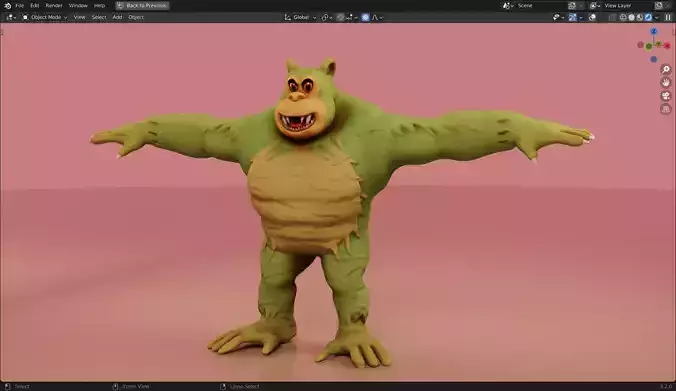The image size is (676, 391).
Task: Click the Zoom View hint in status bar
Action: coord(131,386)
